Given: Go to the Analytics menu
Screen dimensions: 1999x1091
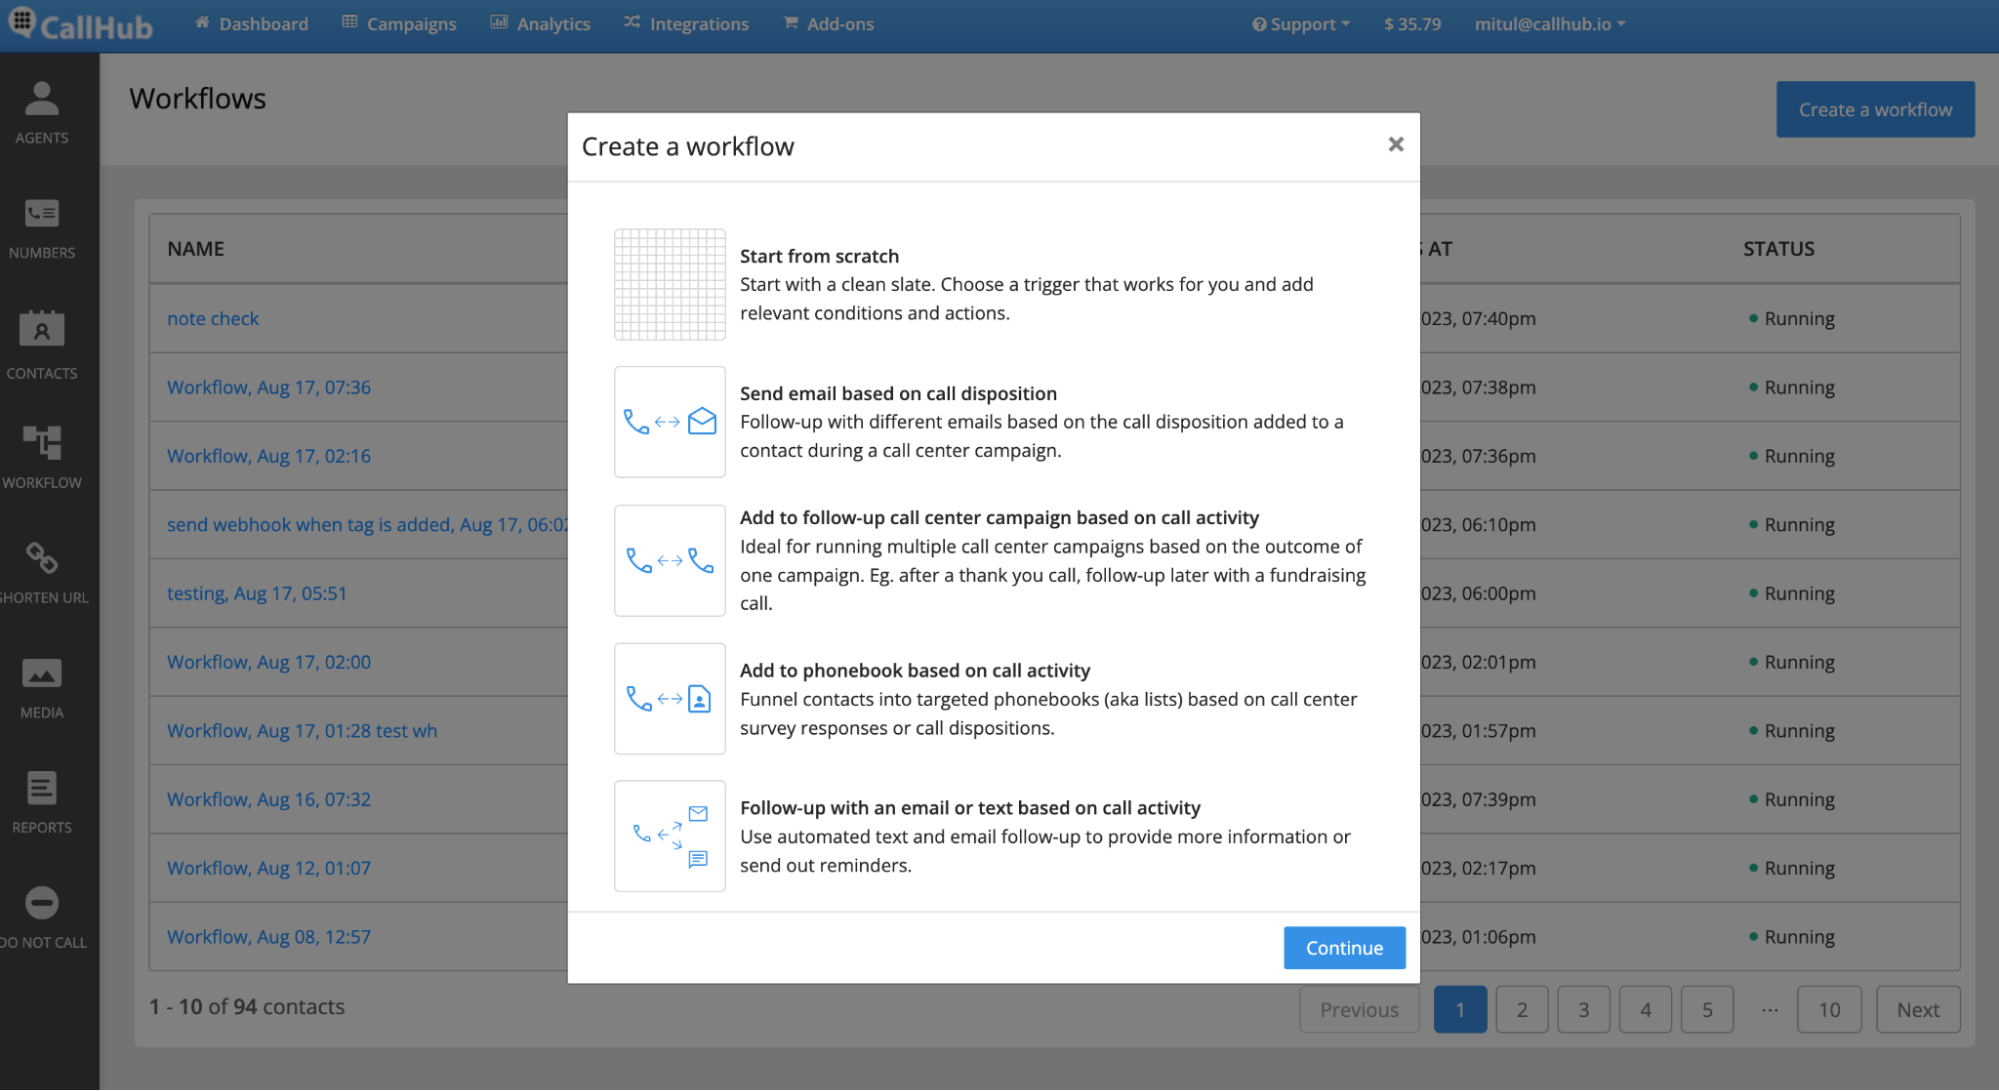Looking at the screenshot, I should [540, 24].
